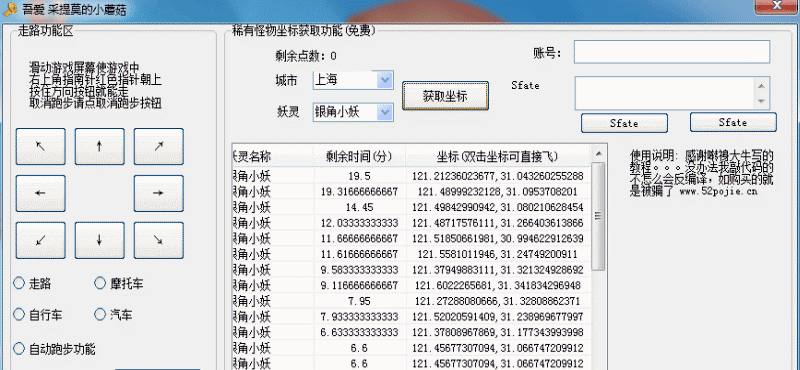Screen dimensions: 800x370
Task: Click remaining time cell 7.95
Action: click(360, 301)
